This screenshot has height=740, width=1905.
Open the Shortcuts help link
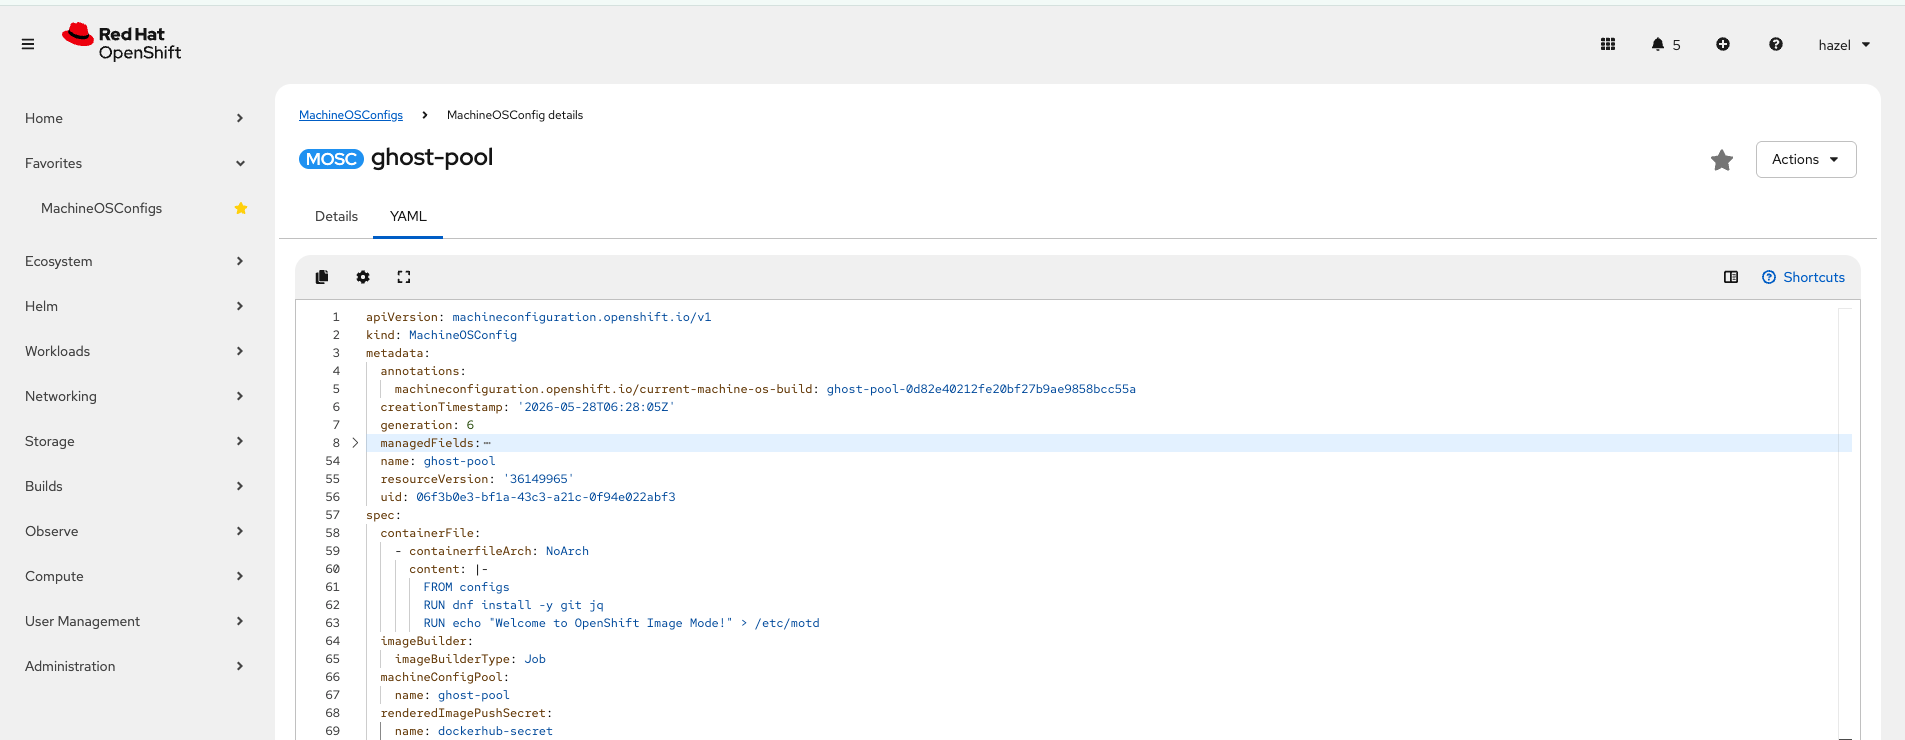[x=1804, y=277]
